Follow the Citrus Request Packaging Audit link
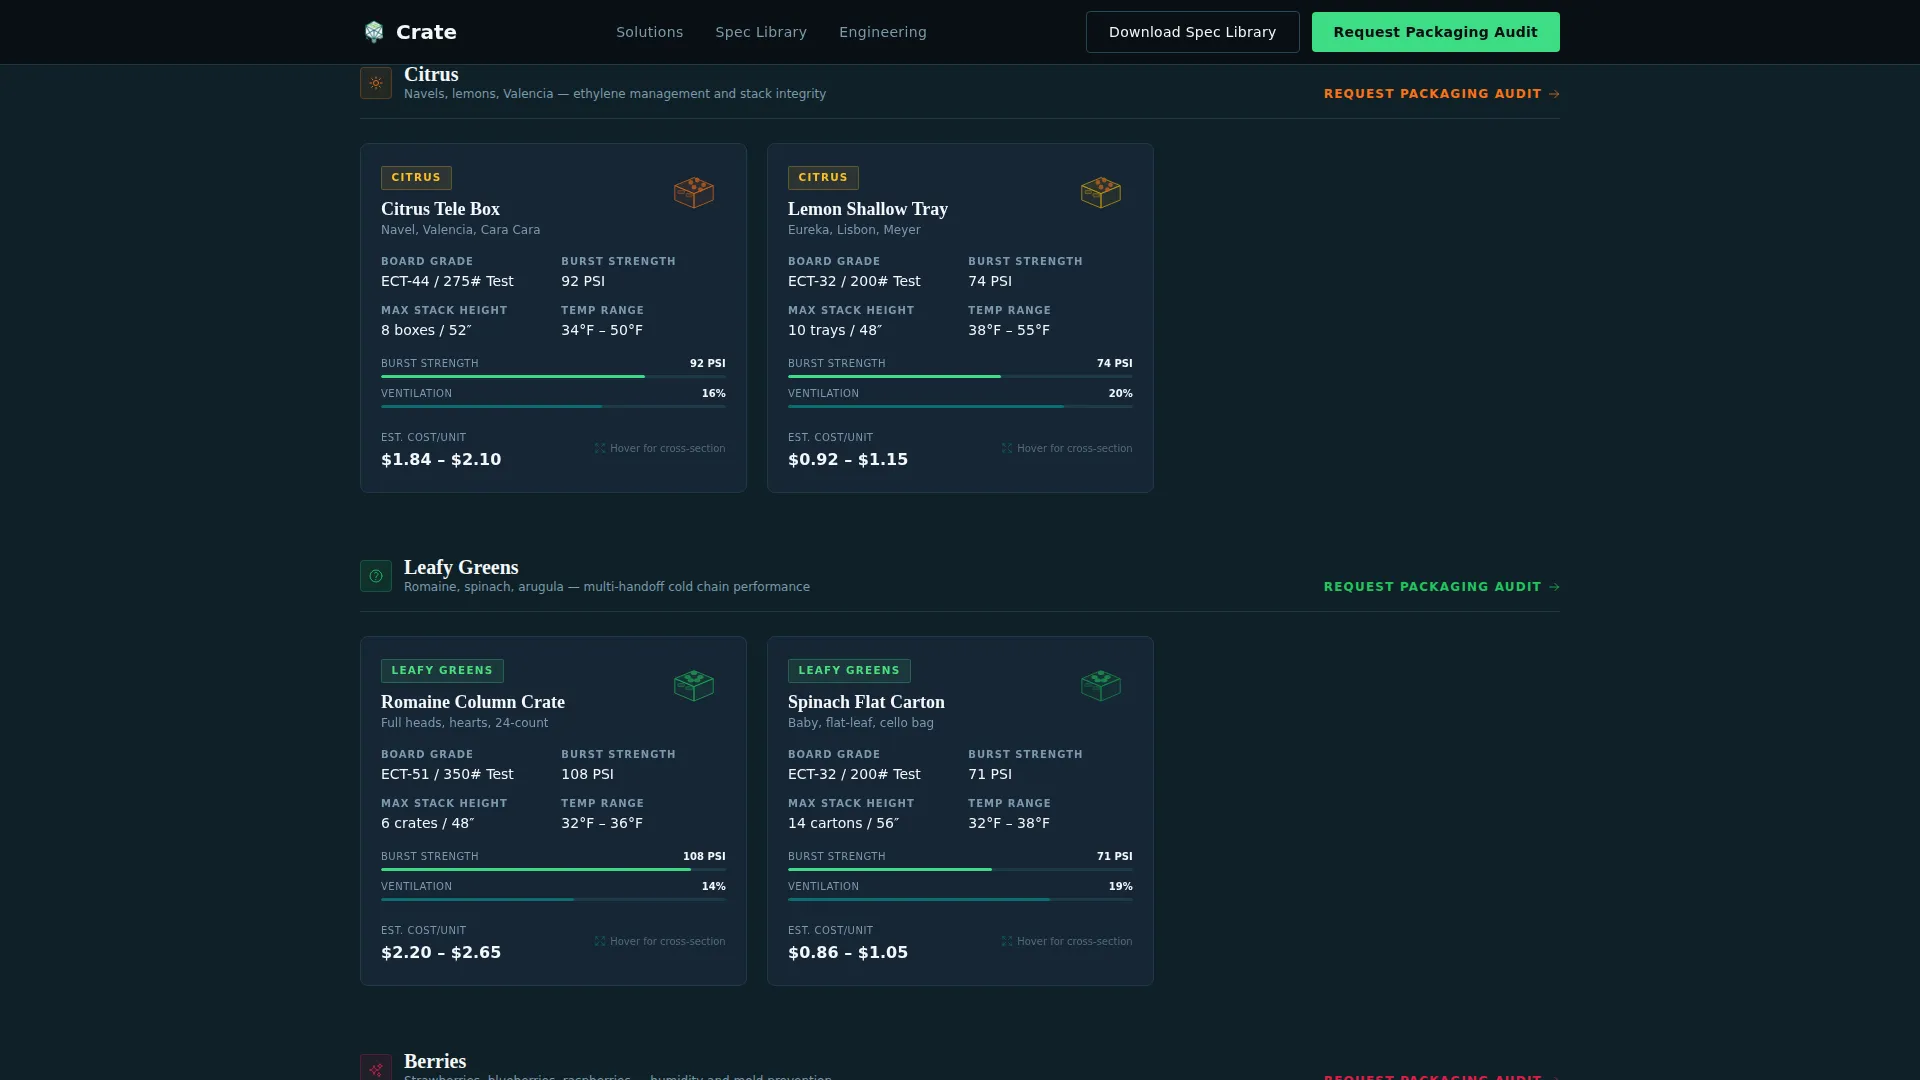Image resolution: width=1920 pixels, height=1080 pixels. pyautogui.click(x=1441, y=94)
